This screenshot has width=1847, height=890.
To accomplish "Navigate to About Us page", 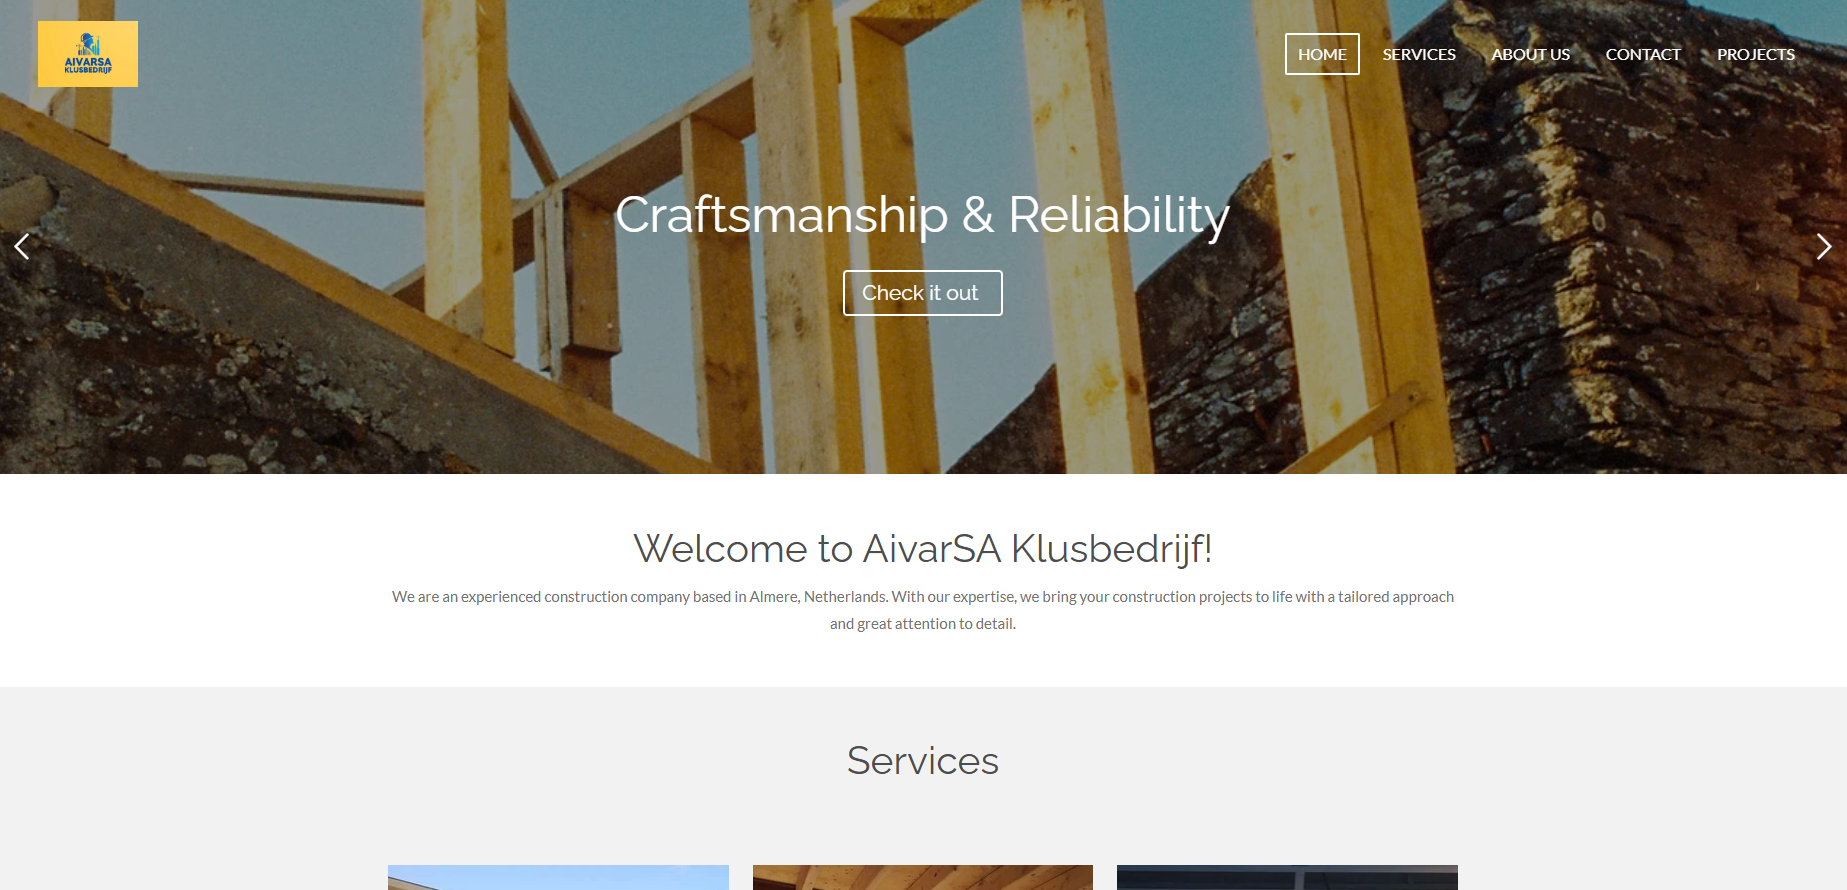I will click(1530, 54).
